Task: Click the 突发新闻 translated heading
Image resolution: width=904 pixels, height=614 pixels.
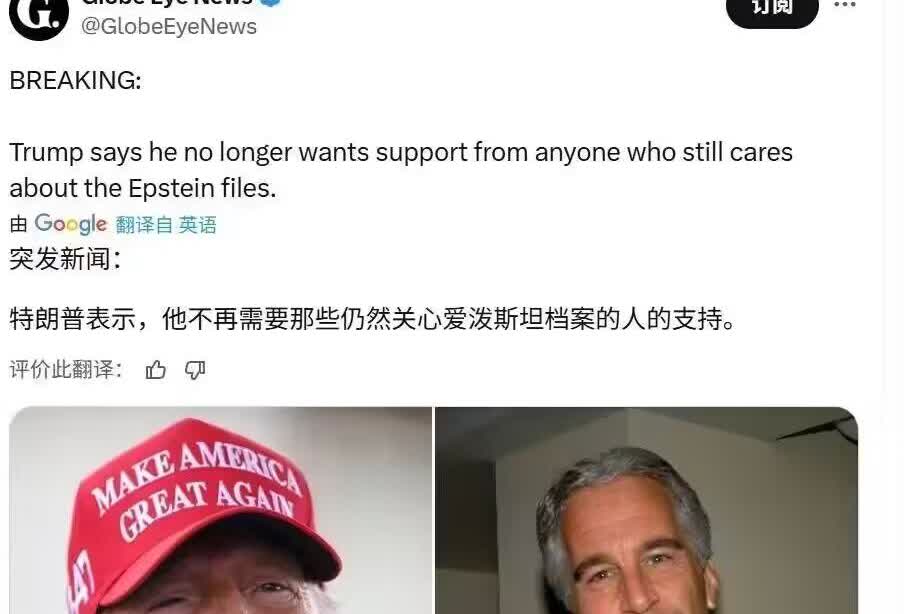Action: point(66,259)
